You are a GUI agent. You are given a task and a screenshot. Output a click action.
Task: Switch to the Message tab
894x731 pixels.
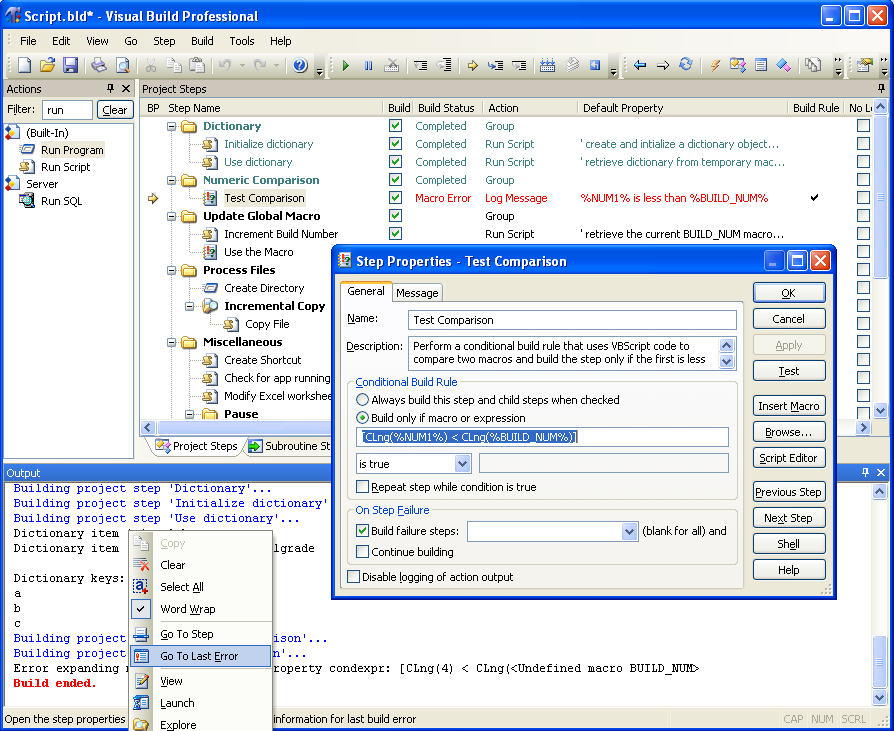417,293
